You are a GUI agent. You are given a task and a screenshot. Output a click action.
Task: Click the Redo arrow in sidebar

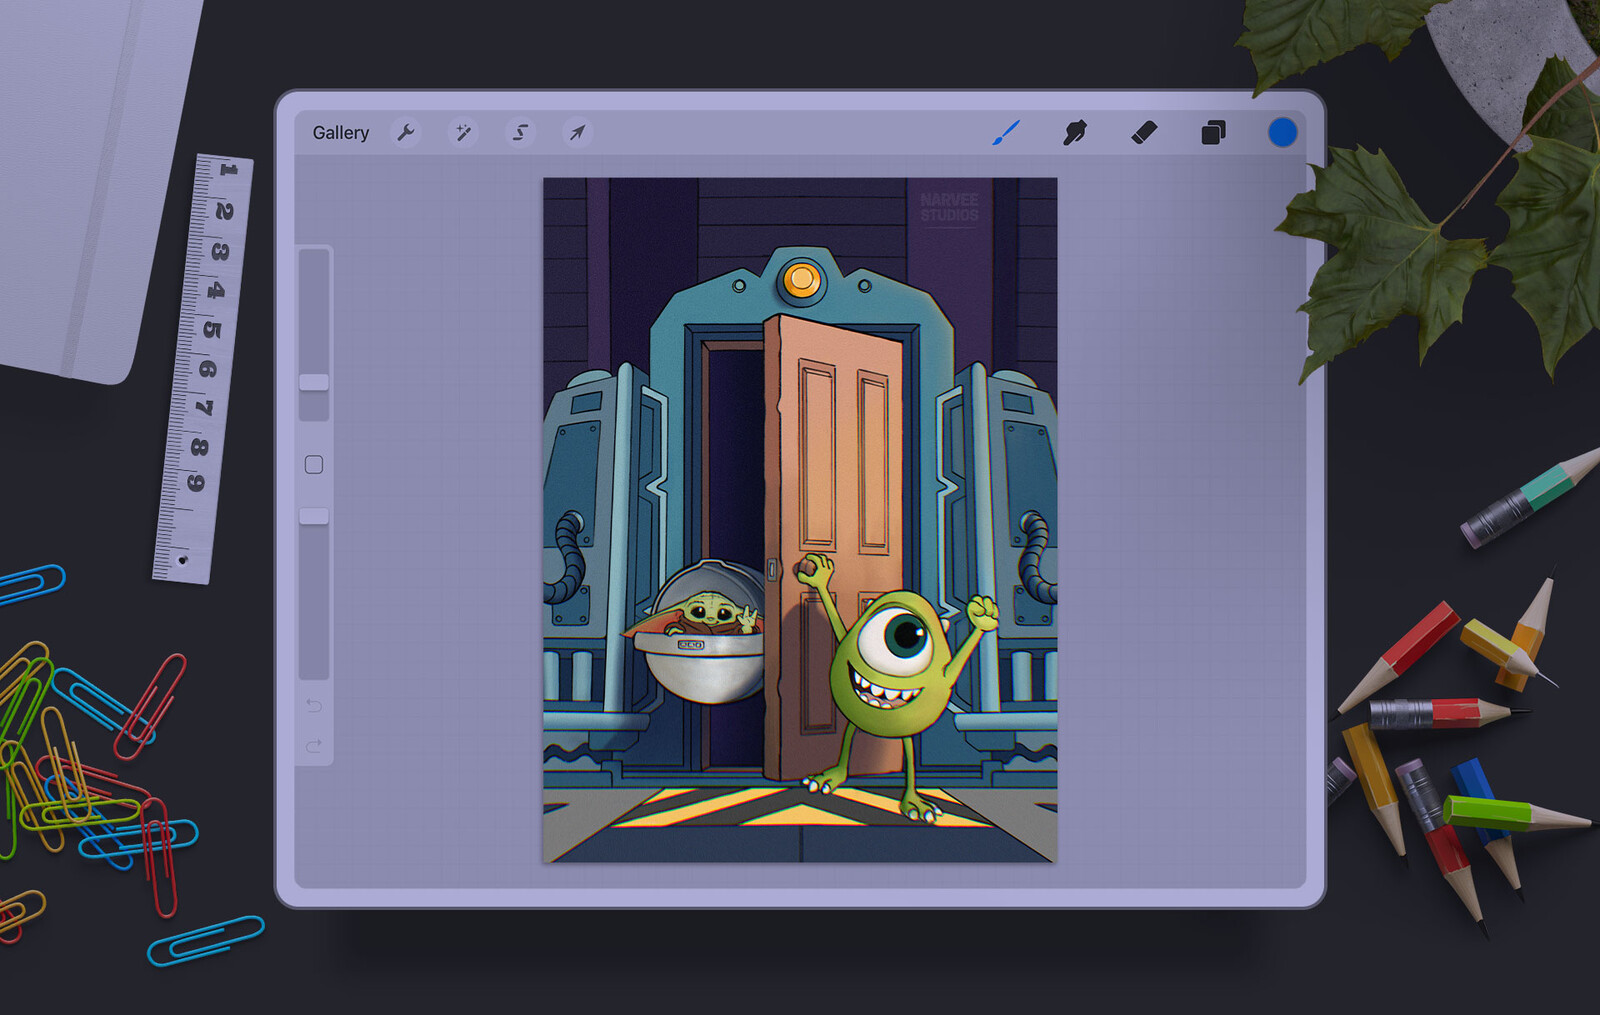click(314, 746)
